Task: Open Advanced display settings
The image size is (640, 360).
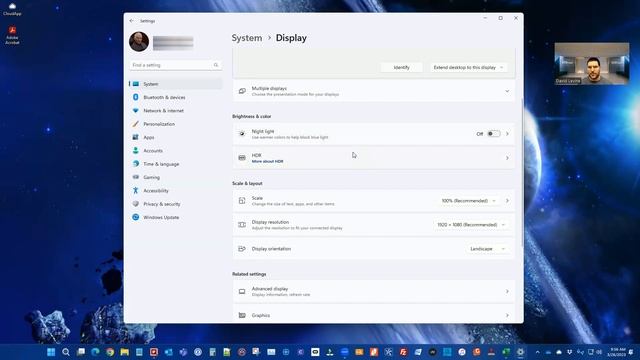Action: coord(373,291)
